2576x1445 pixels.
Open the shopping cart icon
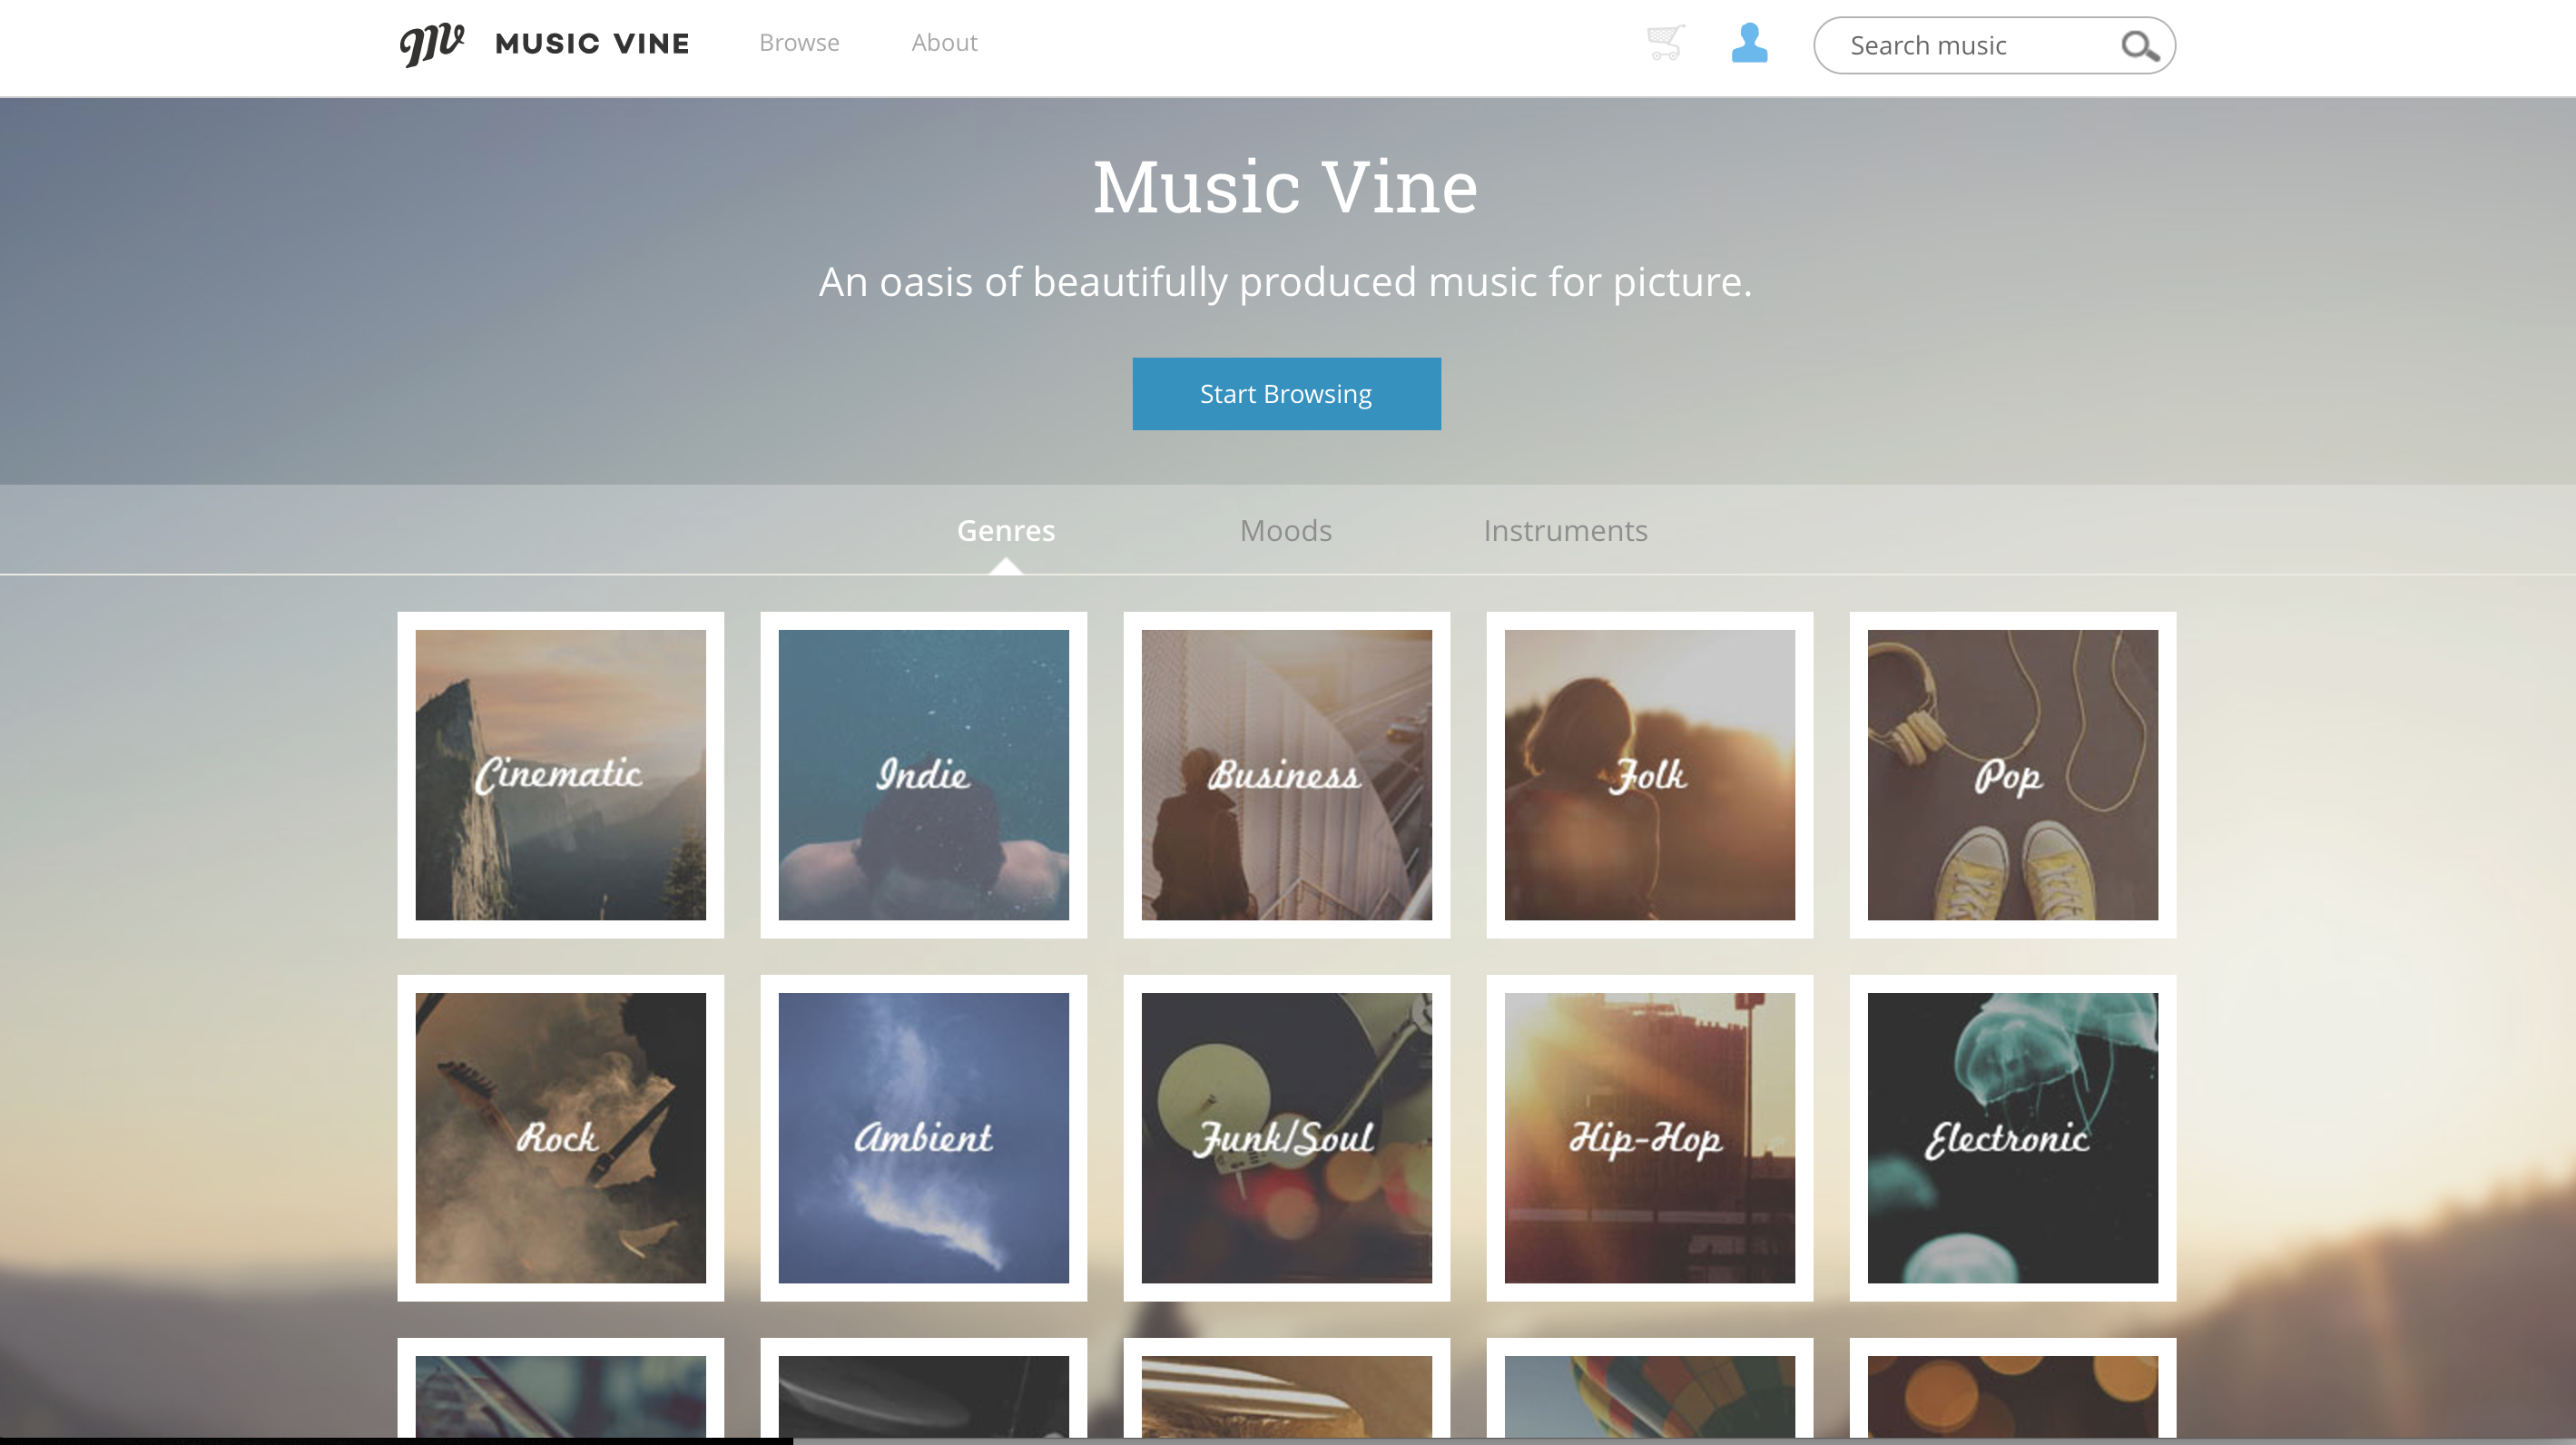point(1665,43)
